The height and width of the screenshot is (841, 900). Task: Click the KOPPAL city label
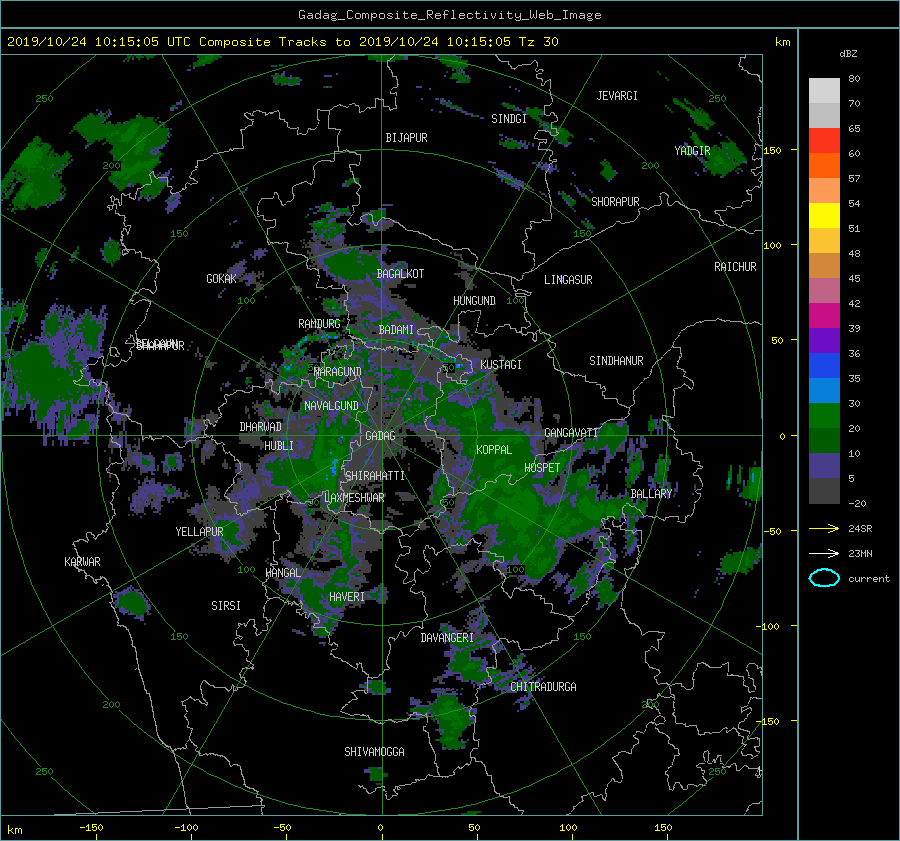pos(494,449)
